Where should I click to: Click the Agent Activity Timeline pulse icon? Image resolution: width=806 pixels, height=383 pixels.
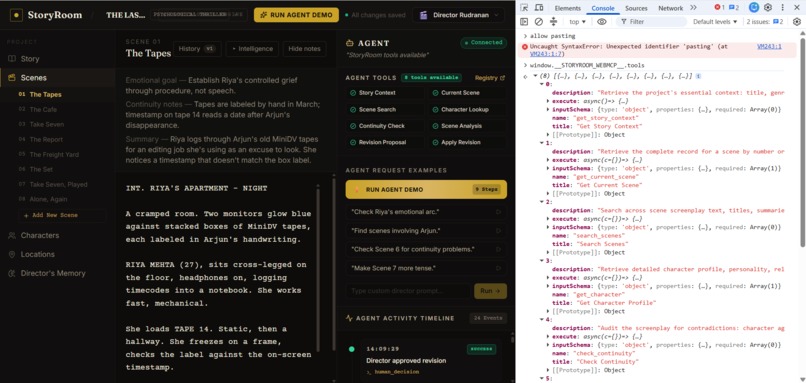coord(350,318)
